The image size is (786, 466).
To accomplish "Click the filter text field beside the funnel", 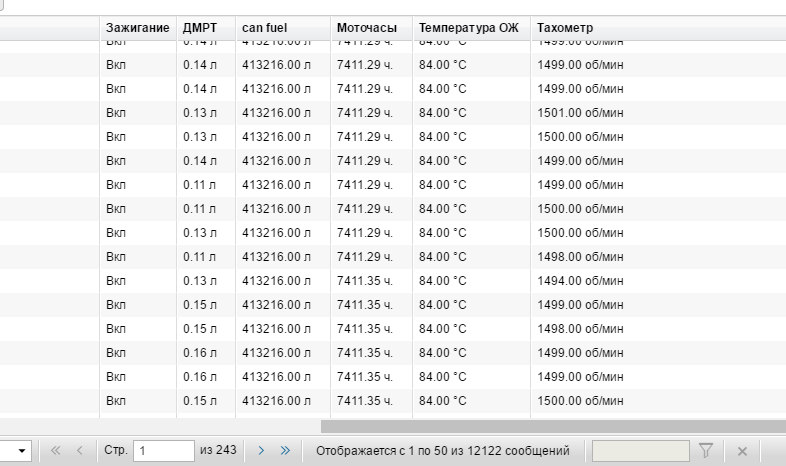I will point(640,451).
